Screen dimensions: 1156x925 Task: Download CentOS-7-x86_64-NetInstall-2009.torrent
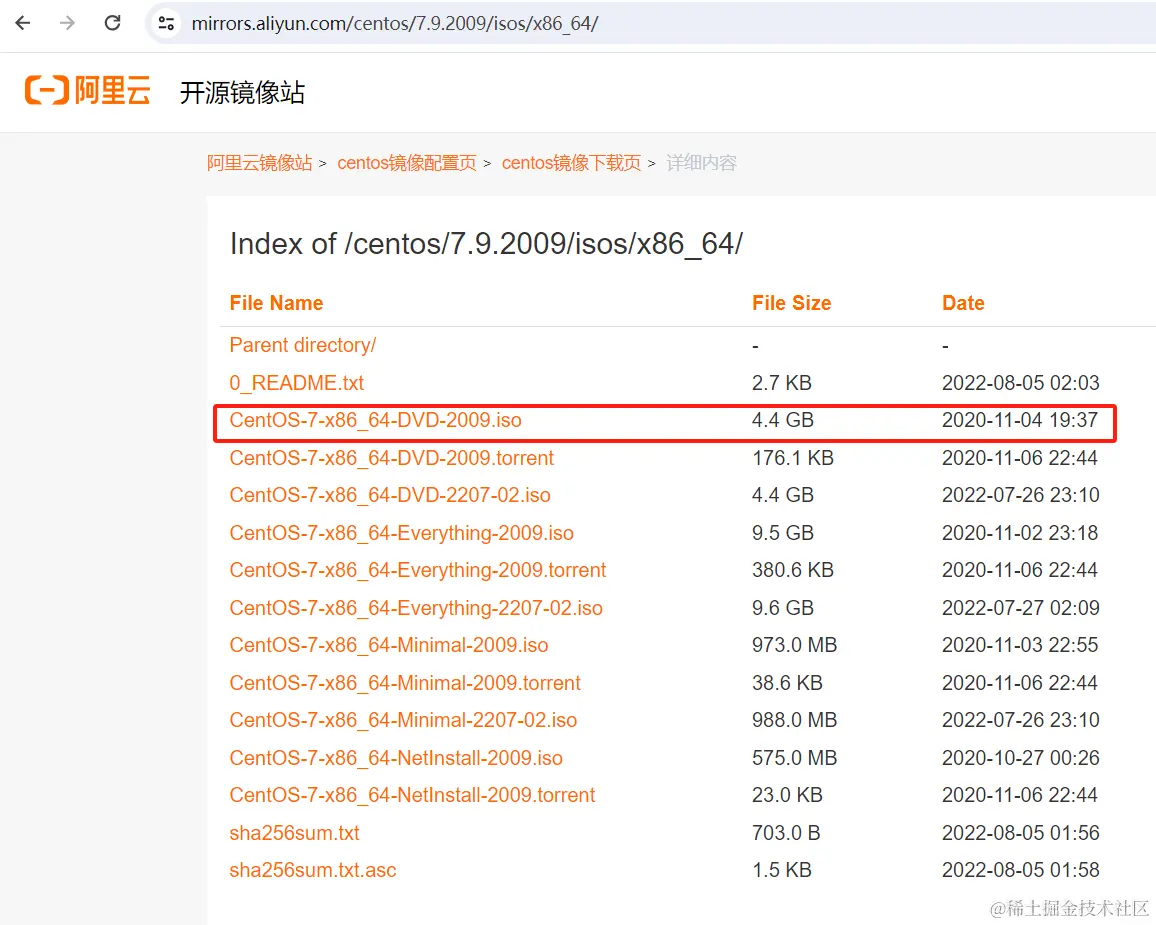412,795
